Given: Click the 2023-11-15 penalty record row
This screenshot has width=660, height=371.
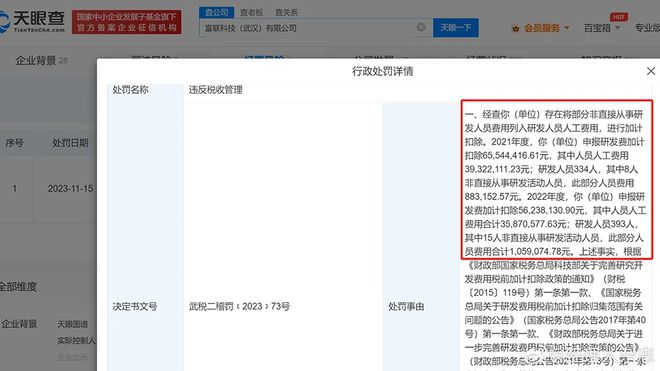Looking at the screenshot, I should [48, 189].
